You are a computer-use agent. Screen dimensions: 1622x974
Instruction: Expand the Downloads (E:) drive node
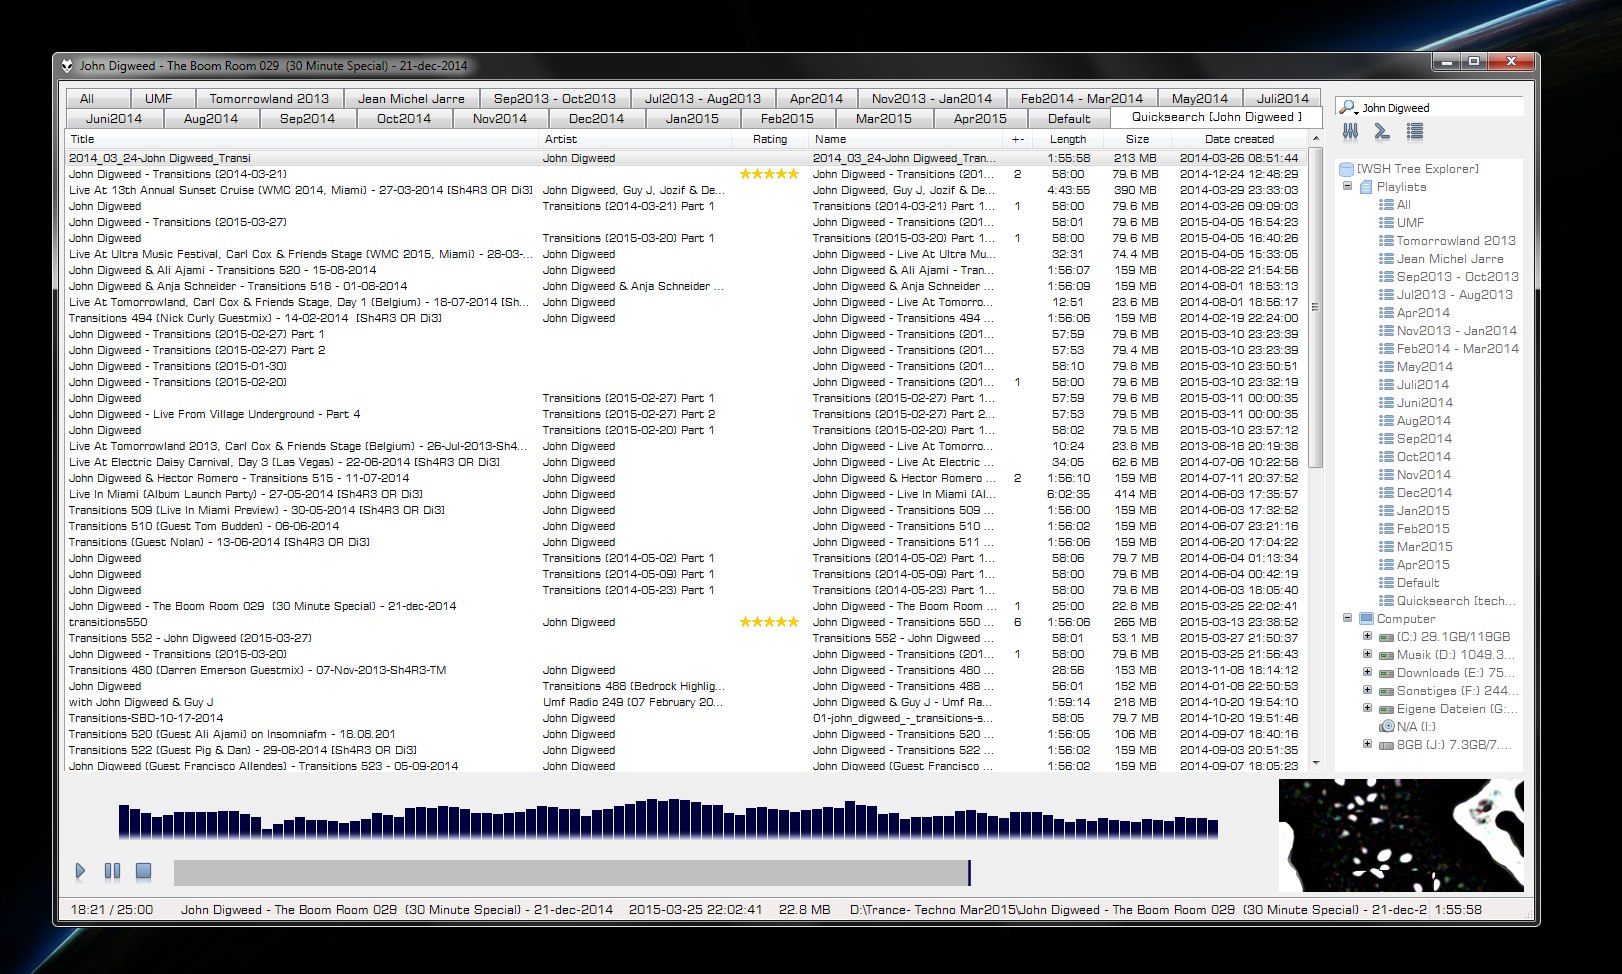pos(1367,672)
